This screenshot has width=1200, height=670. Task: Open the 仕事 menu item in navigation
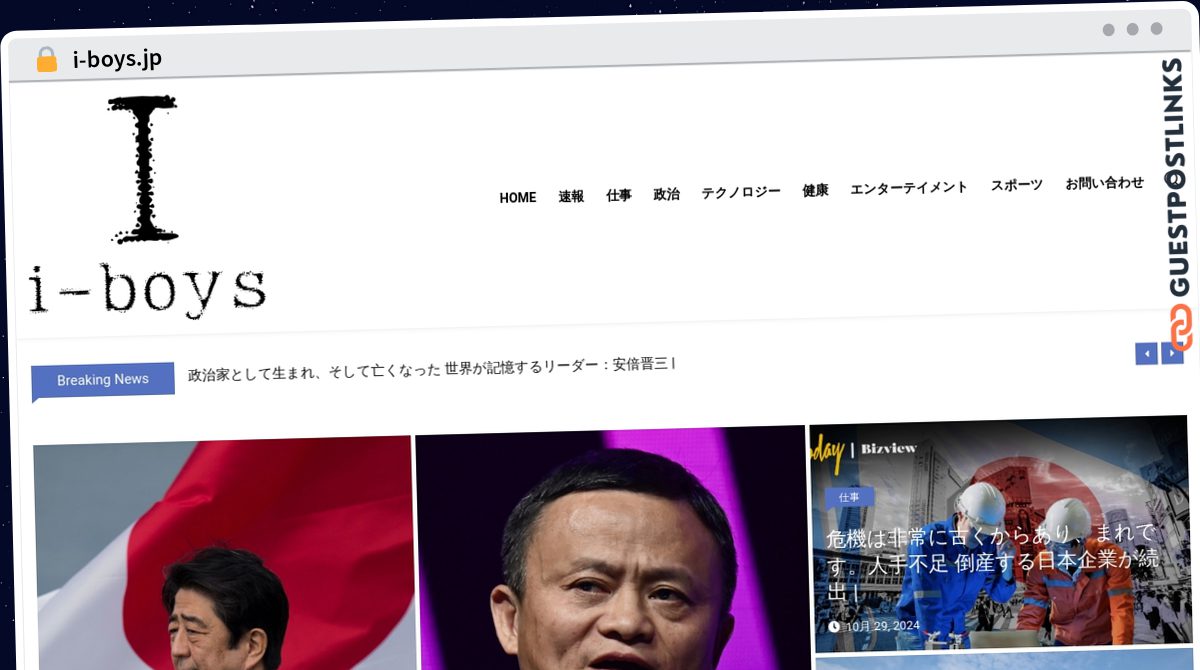coord(619,195)
